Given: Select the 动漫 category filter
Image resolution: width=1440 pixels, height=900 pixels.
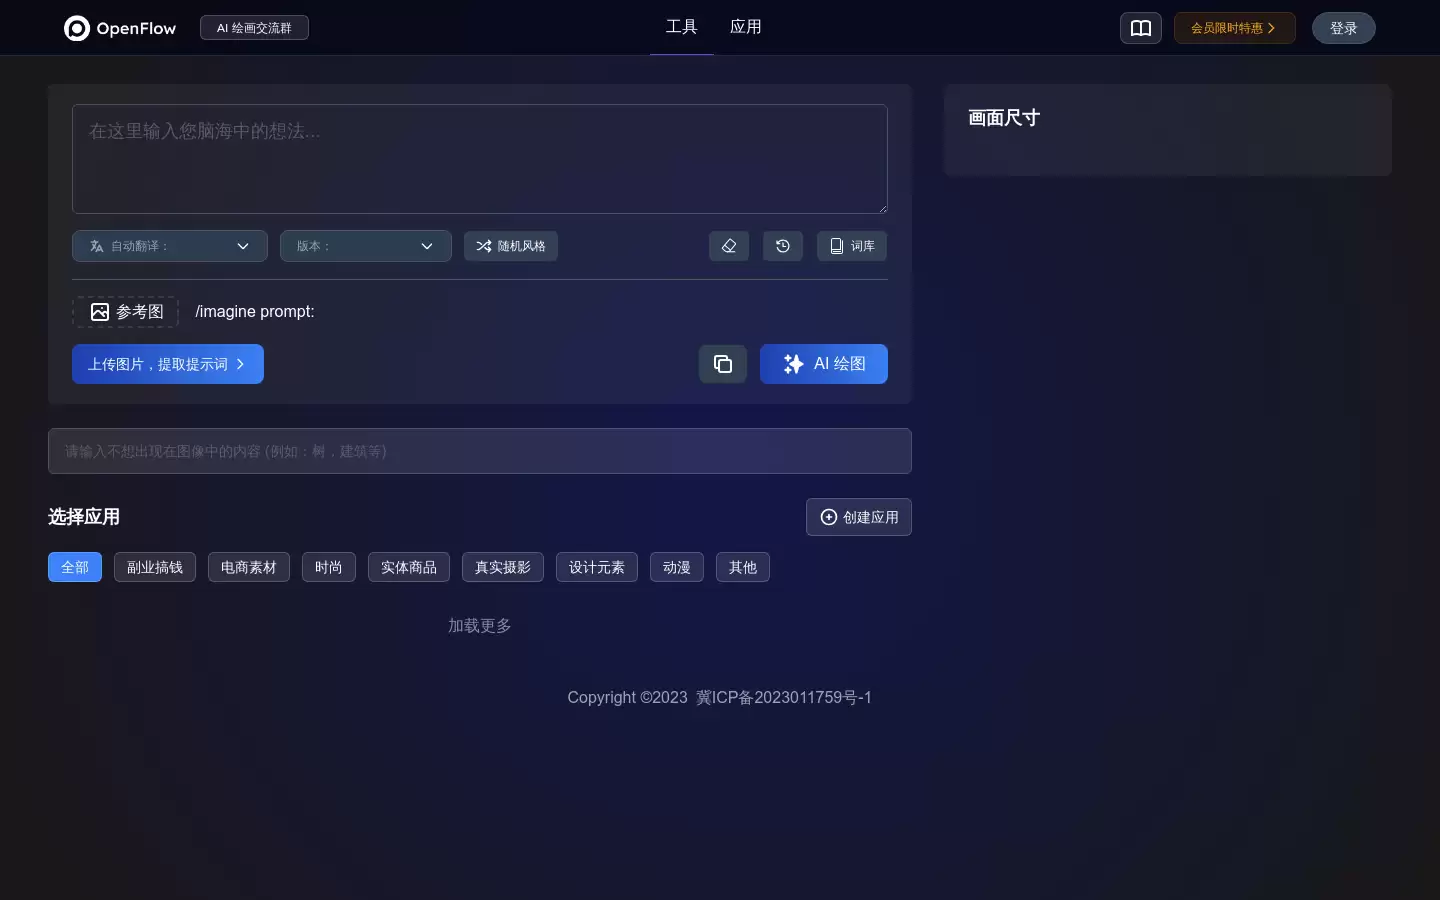Looking at the screenshot, I should pos(677,567).
